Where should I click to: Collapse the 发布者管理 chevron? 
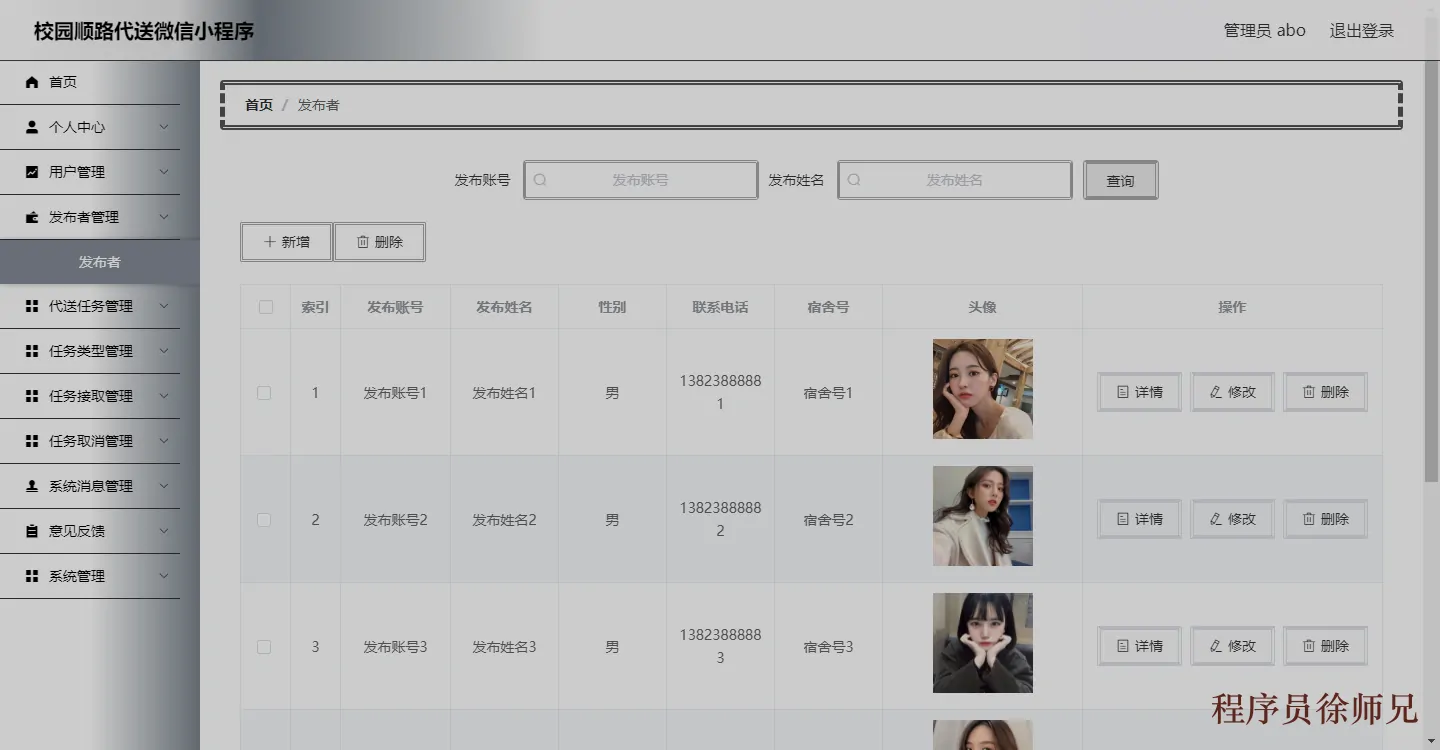164,217
